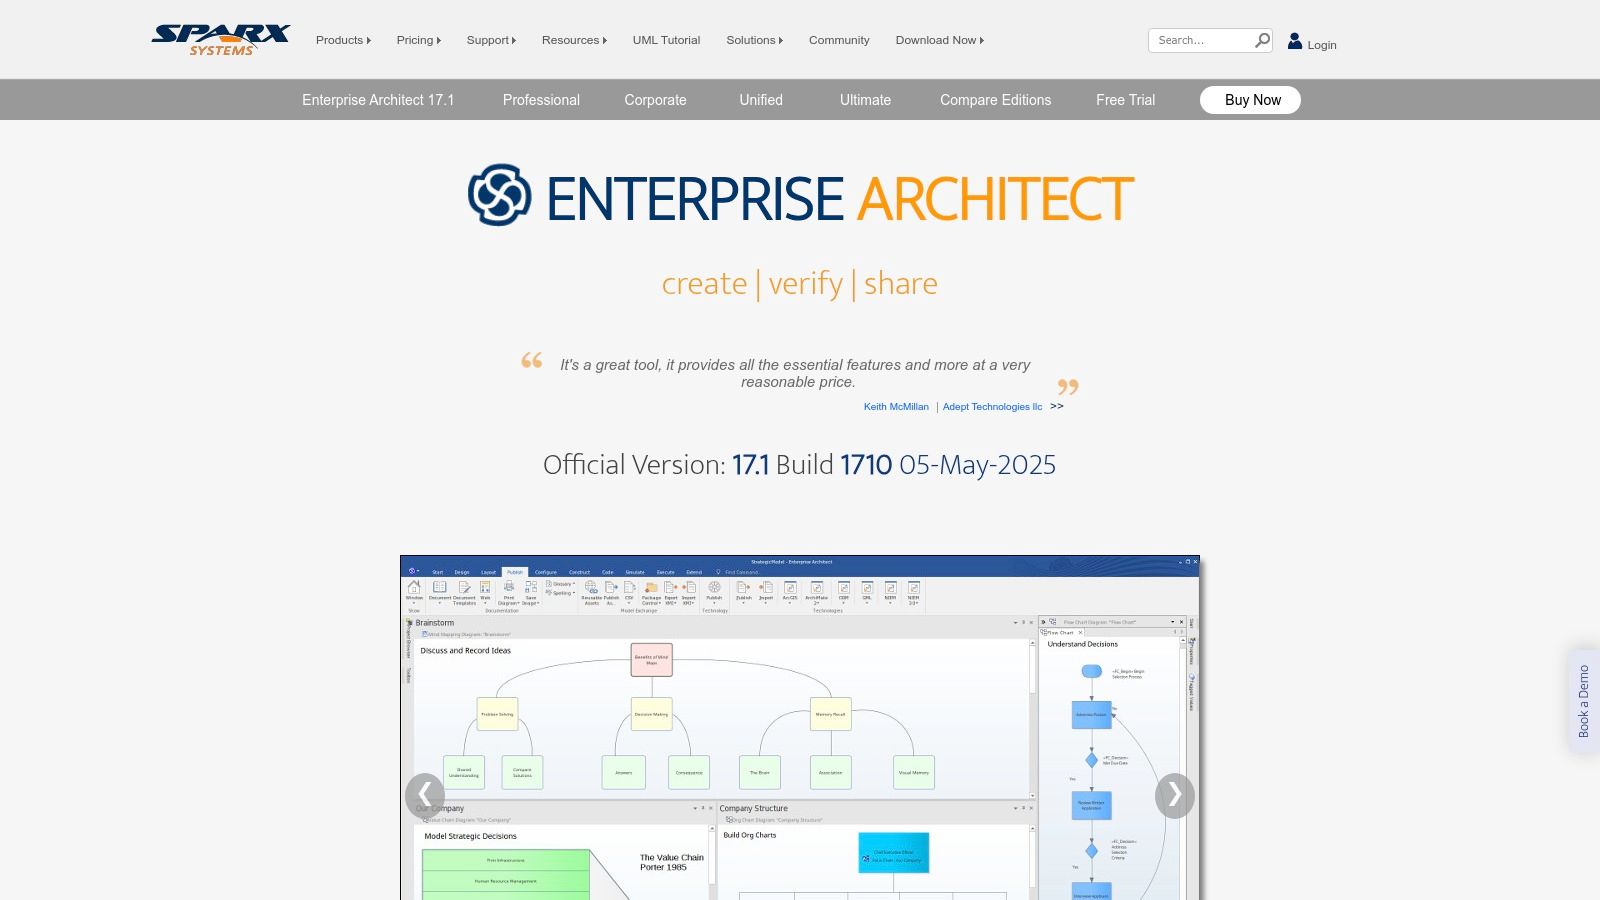Open the UML Tutorial page
The image size is (1600, 900).
(666, 40)
